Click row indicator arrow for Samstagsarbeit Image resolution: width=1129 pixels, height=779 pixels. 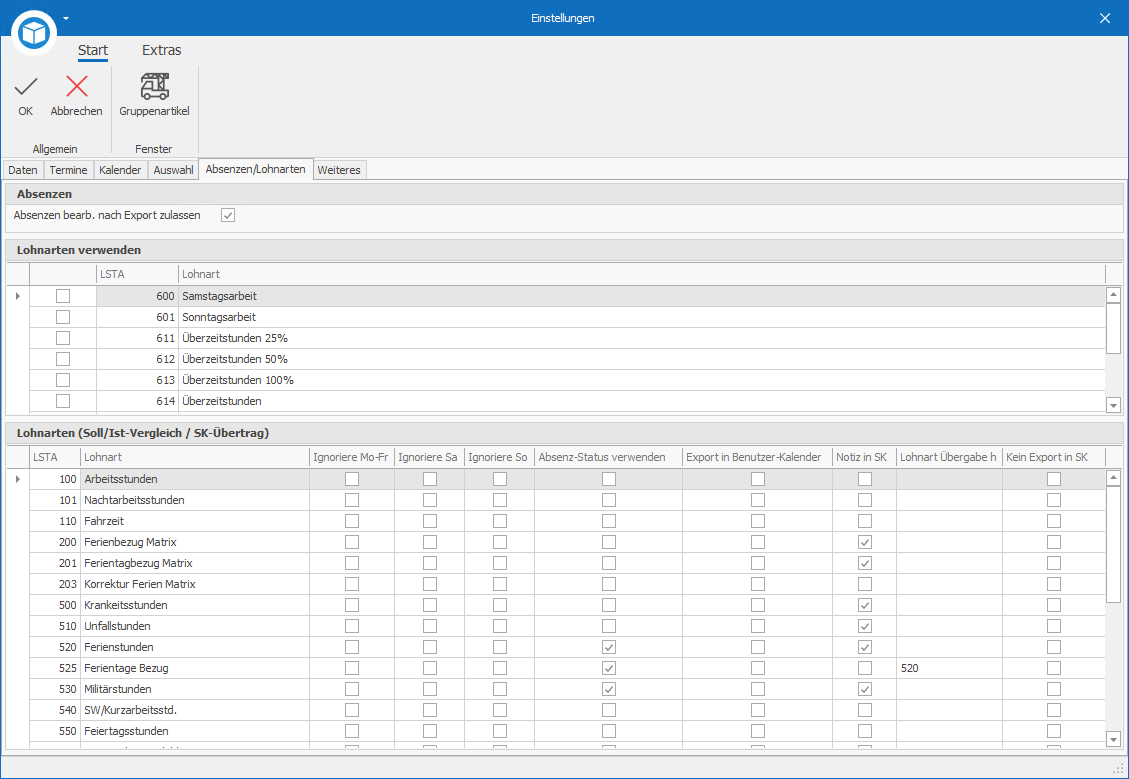tap(18, 296)
